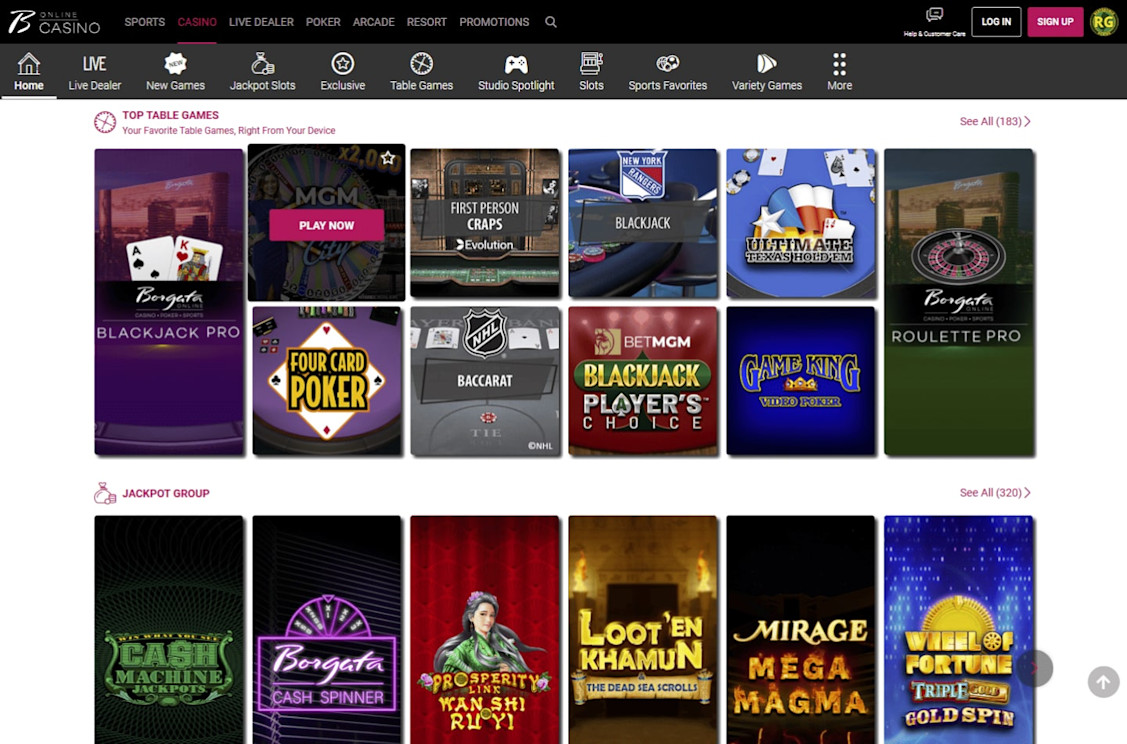The width and height of the screenshot is (1127, 744).
Task: Open BetMGM Blackjack Player's Choice tile
Action: (x=643, y=381)
